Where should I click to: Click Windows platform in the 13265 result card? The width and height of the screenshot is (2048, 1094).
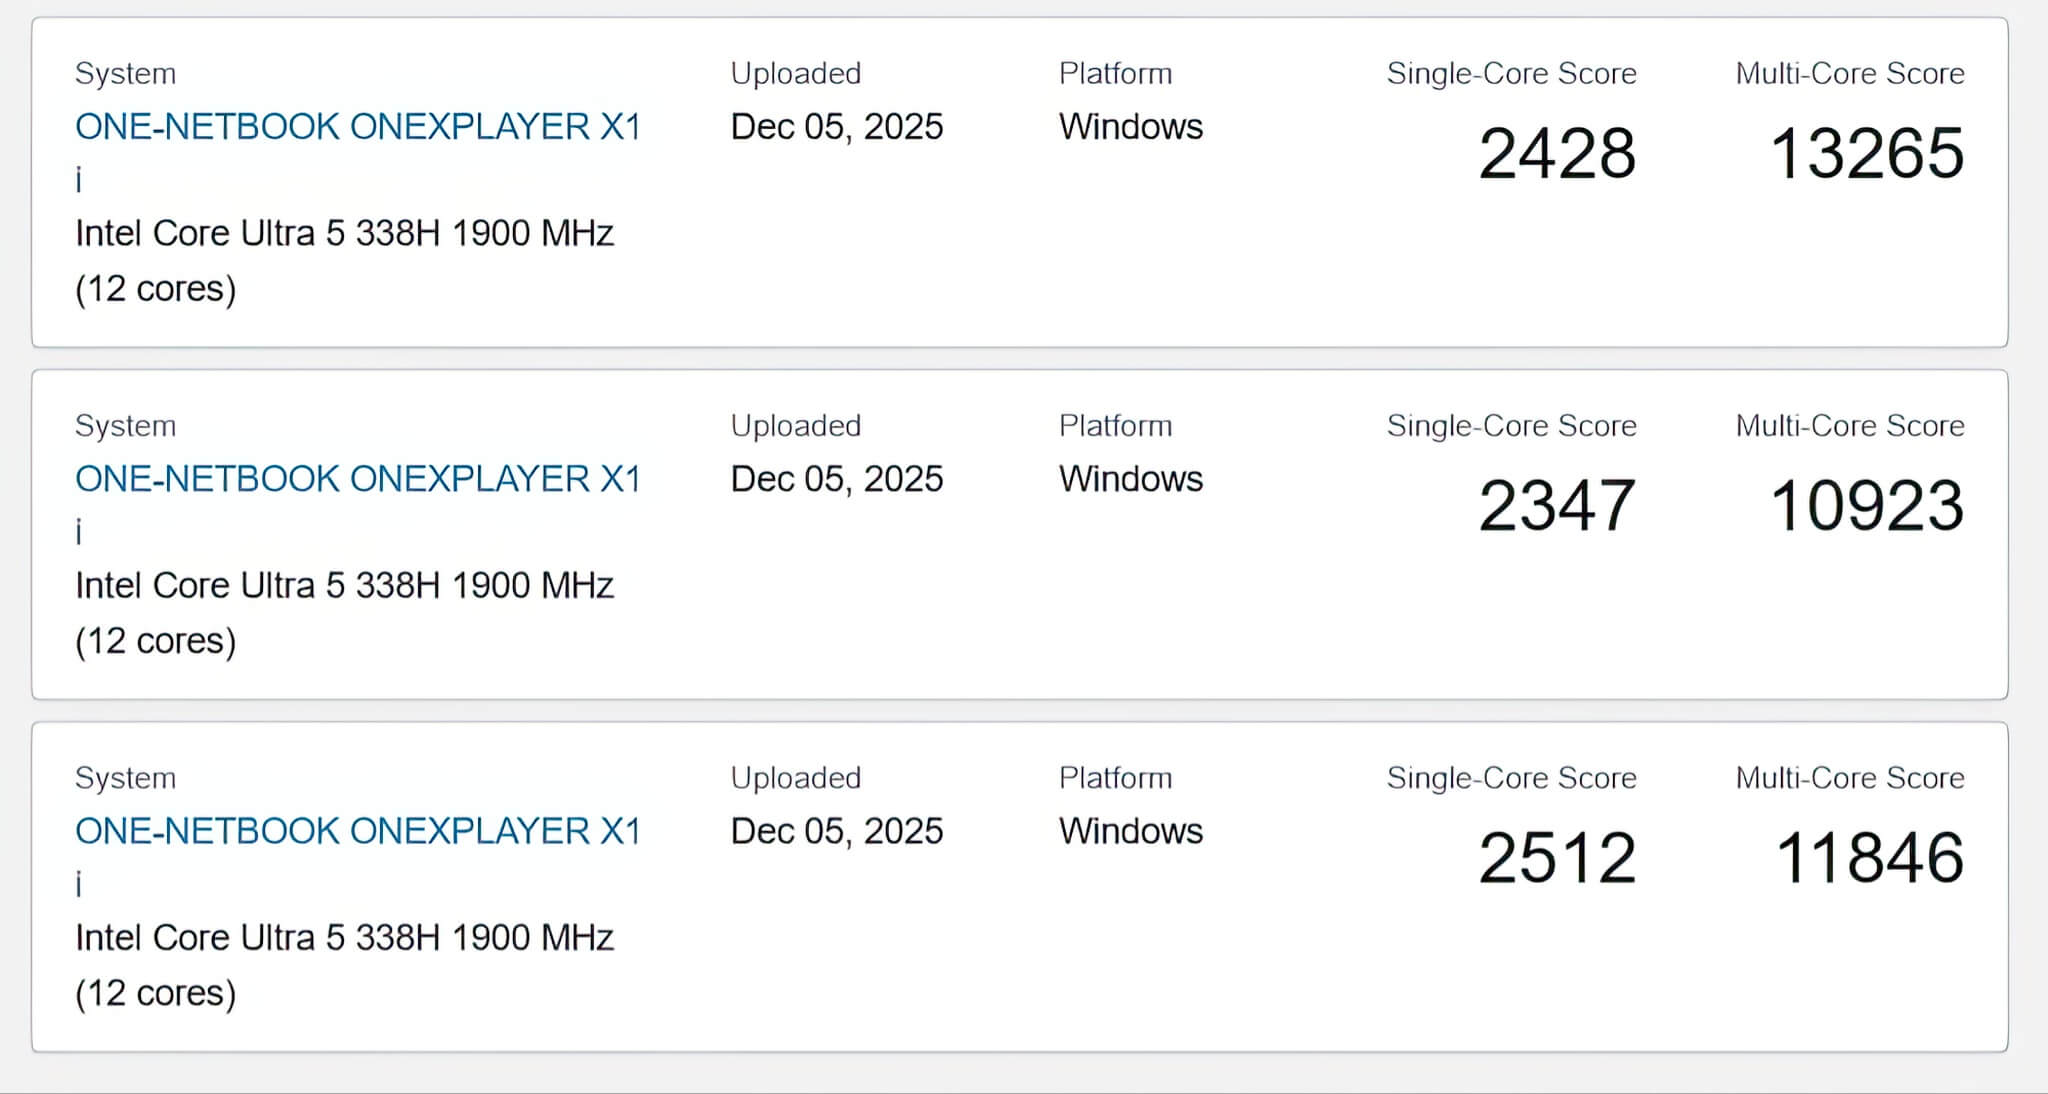[1130, 127]
